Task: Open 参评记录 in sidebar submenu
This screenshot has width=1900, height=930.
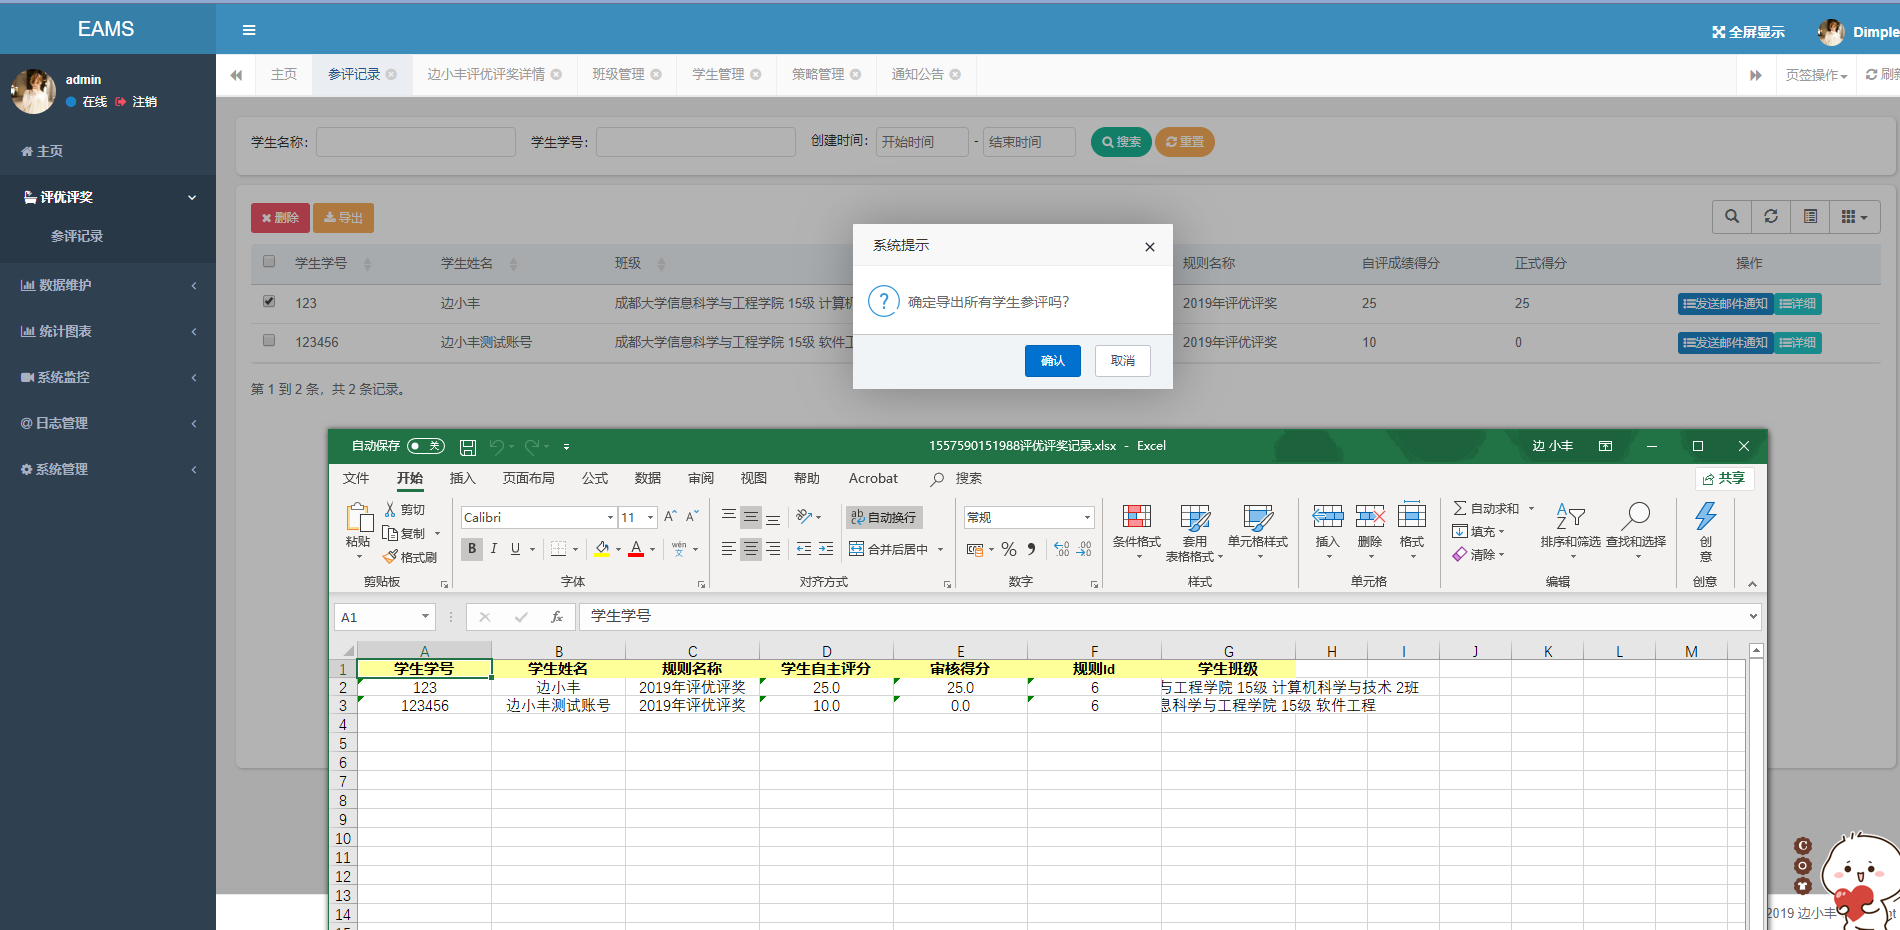Action: [x=77, y=236]
